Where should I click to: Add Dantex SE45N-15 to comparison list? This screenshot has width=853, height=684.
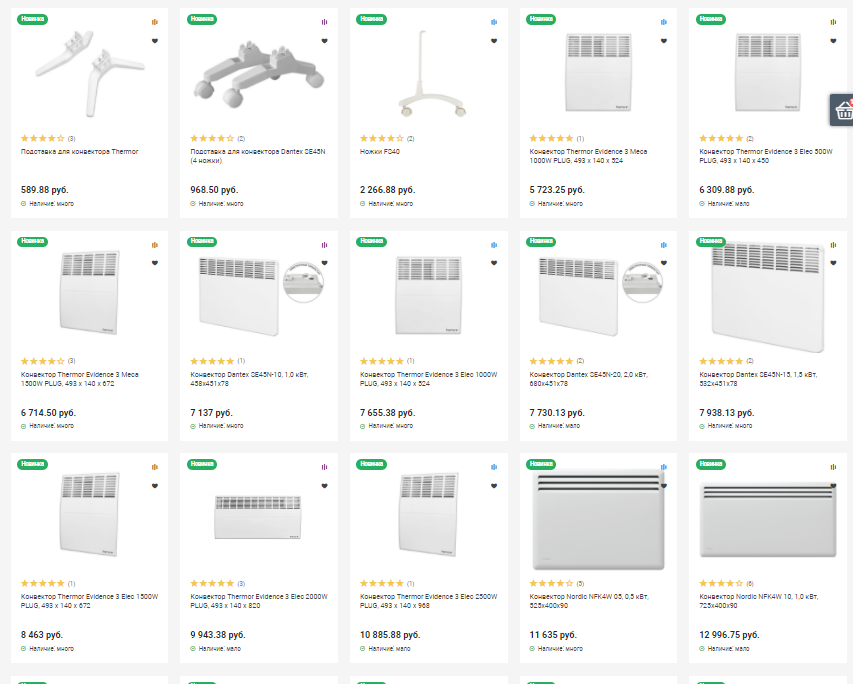coord(833,245)
